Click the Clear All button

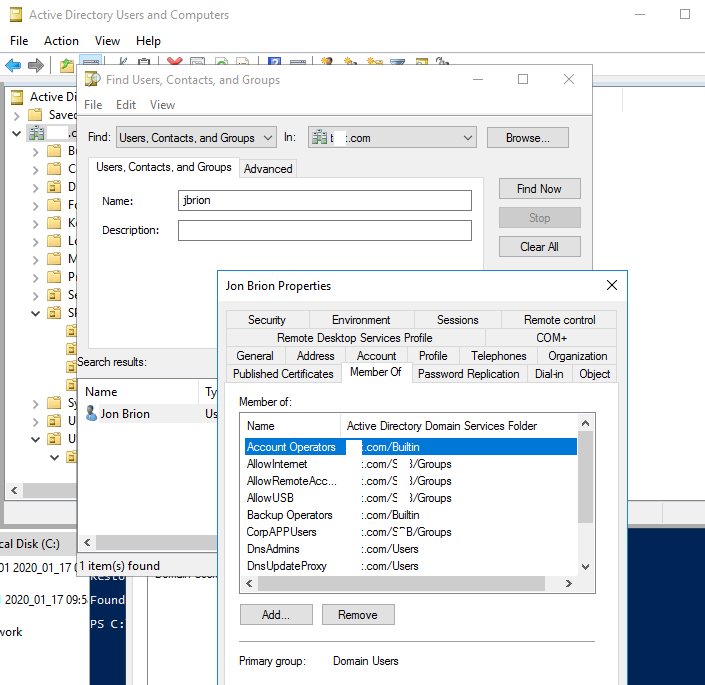(540, 247)
